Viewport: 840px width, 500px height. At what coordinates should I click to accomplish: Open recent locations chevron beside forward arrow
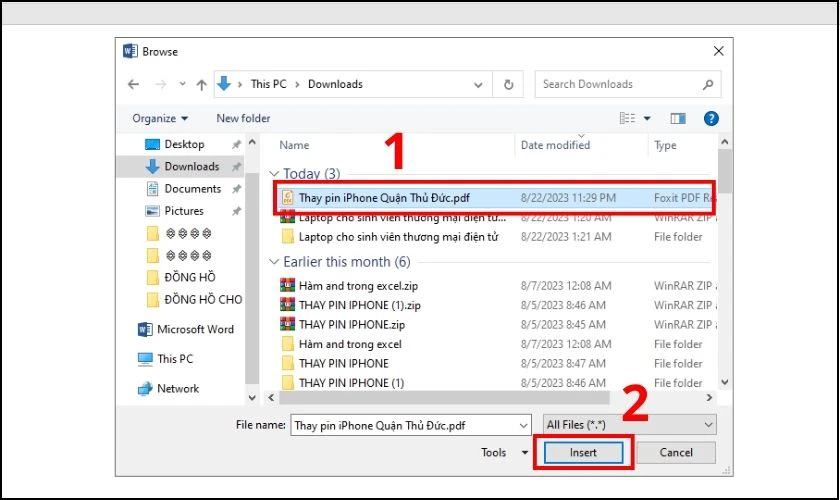pyautogui.click(x=183, y=84)
